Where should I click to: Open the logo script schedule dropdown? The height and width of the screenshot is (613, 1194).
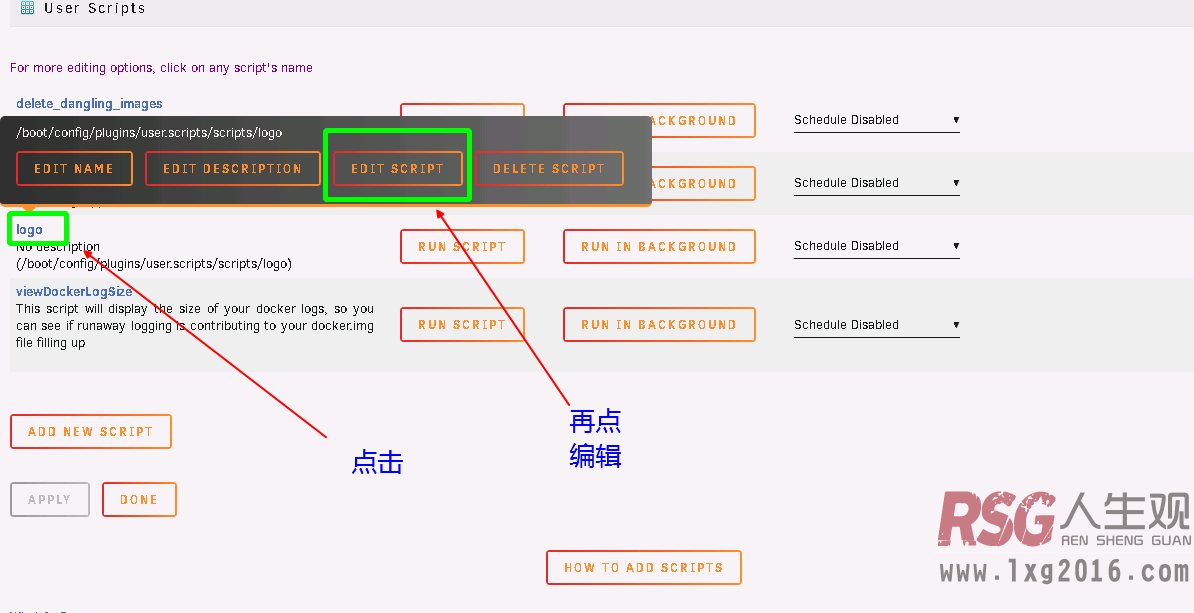point(876,246)
